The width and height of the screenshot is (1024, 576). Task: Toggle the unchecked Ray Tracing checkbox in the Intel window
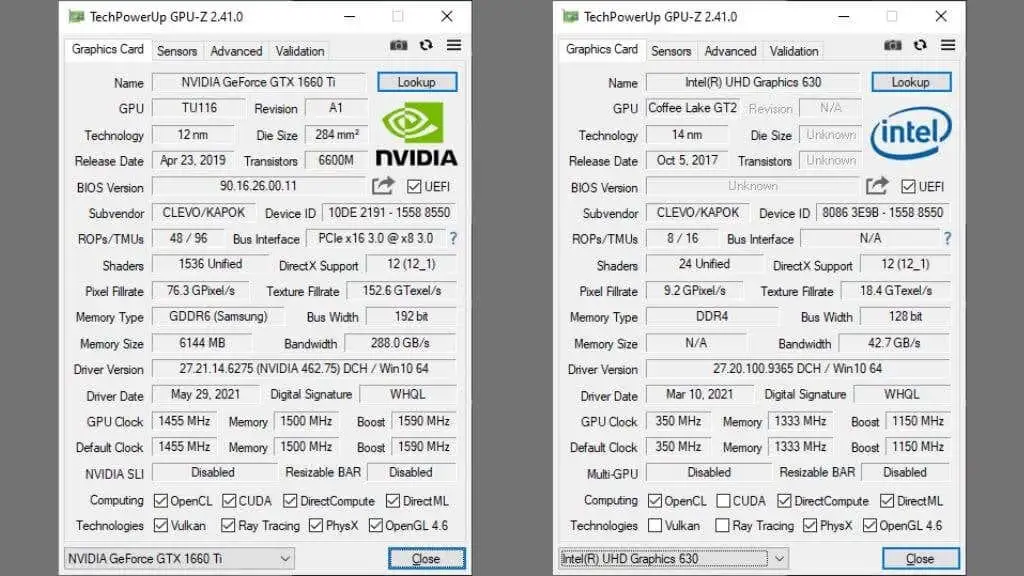tap(722, 526)
